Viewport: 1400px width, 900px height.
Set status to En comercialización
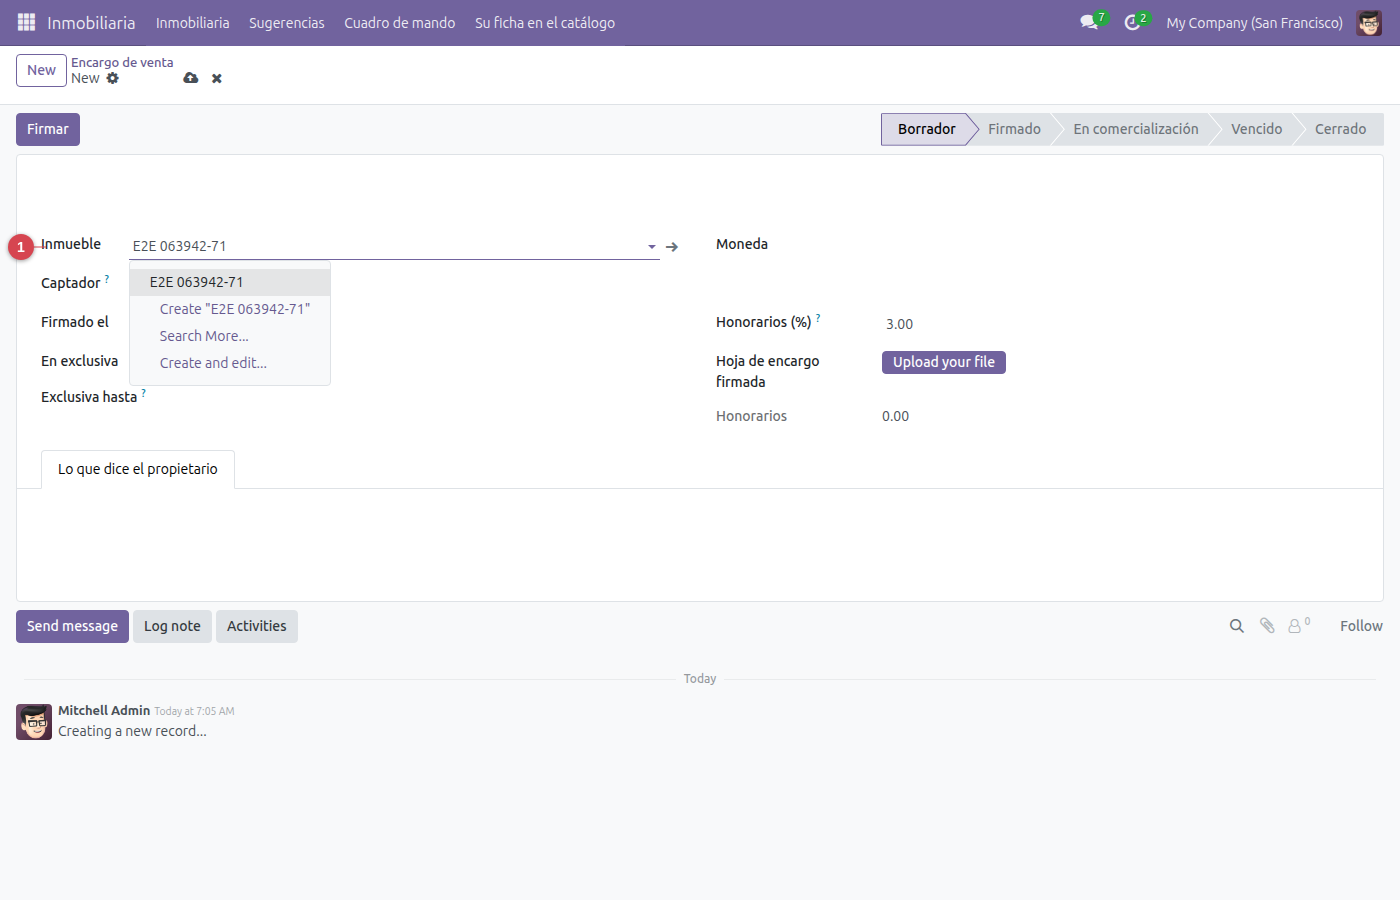pyautogui.click(x=1136, y=129)
